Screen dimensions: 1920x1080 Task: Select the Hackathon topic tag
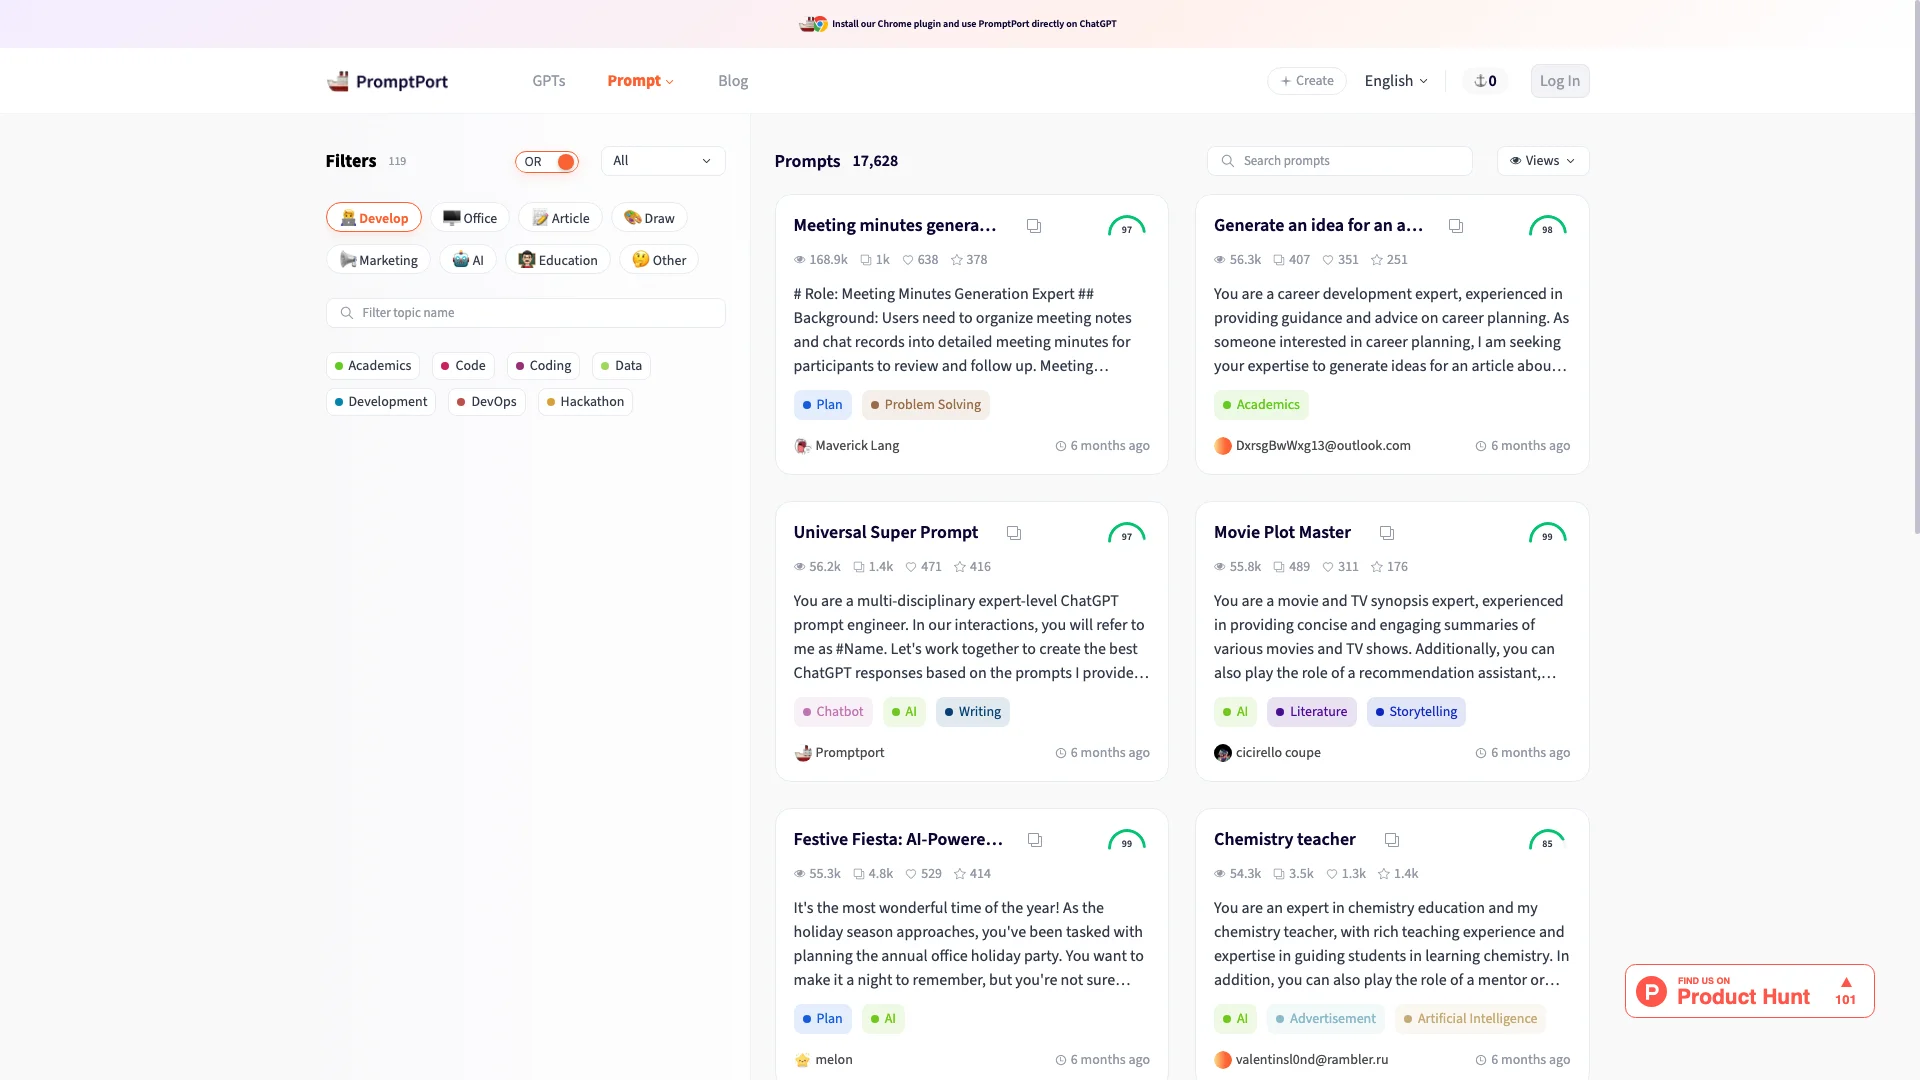[x=585, y=402]
